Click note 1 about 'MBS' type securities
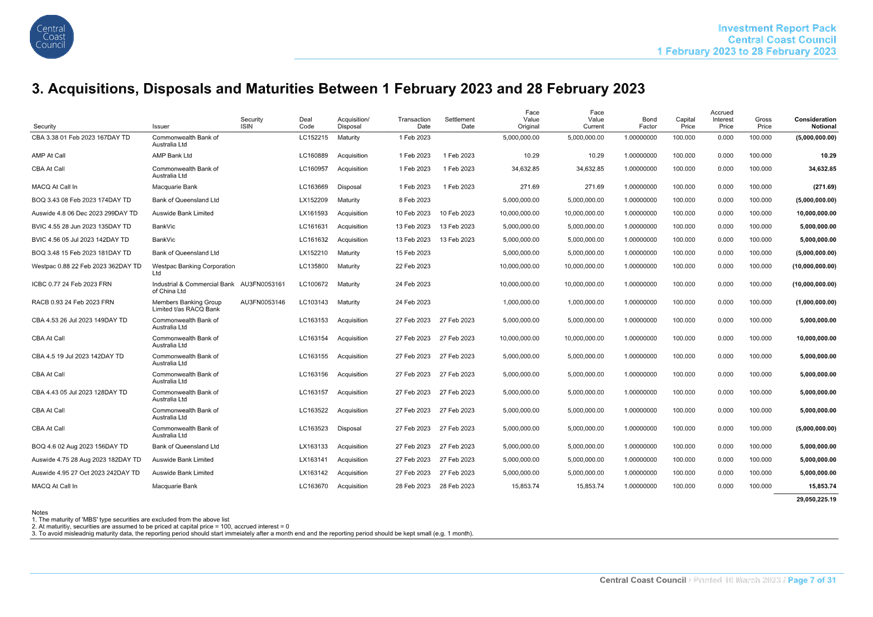The image size is (873, 617). (x=130, y=520)
